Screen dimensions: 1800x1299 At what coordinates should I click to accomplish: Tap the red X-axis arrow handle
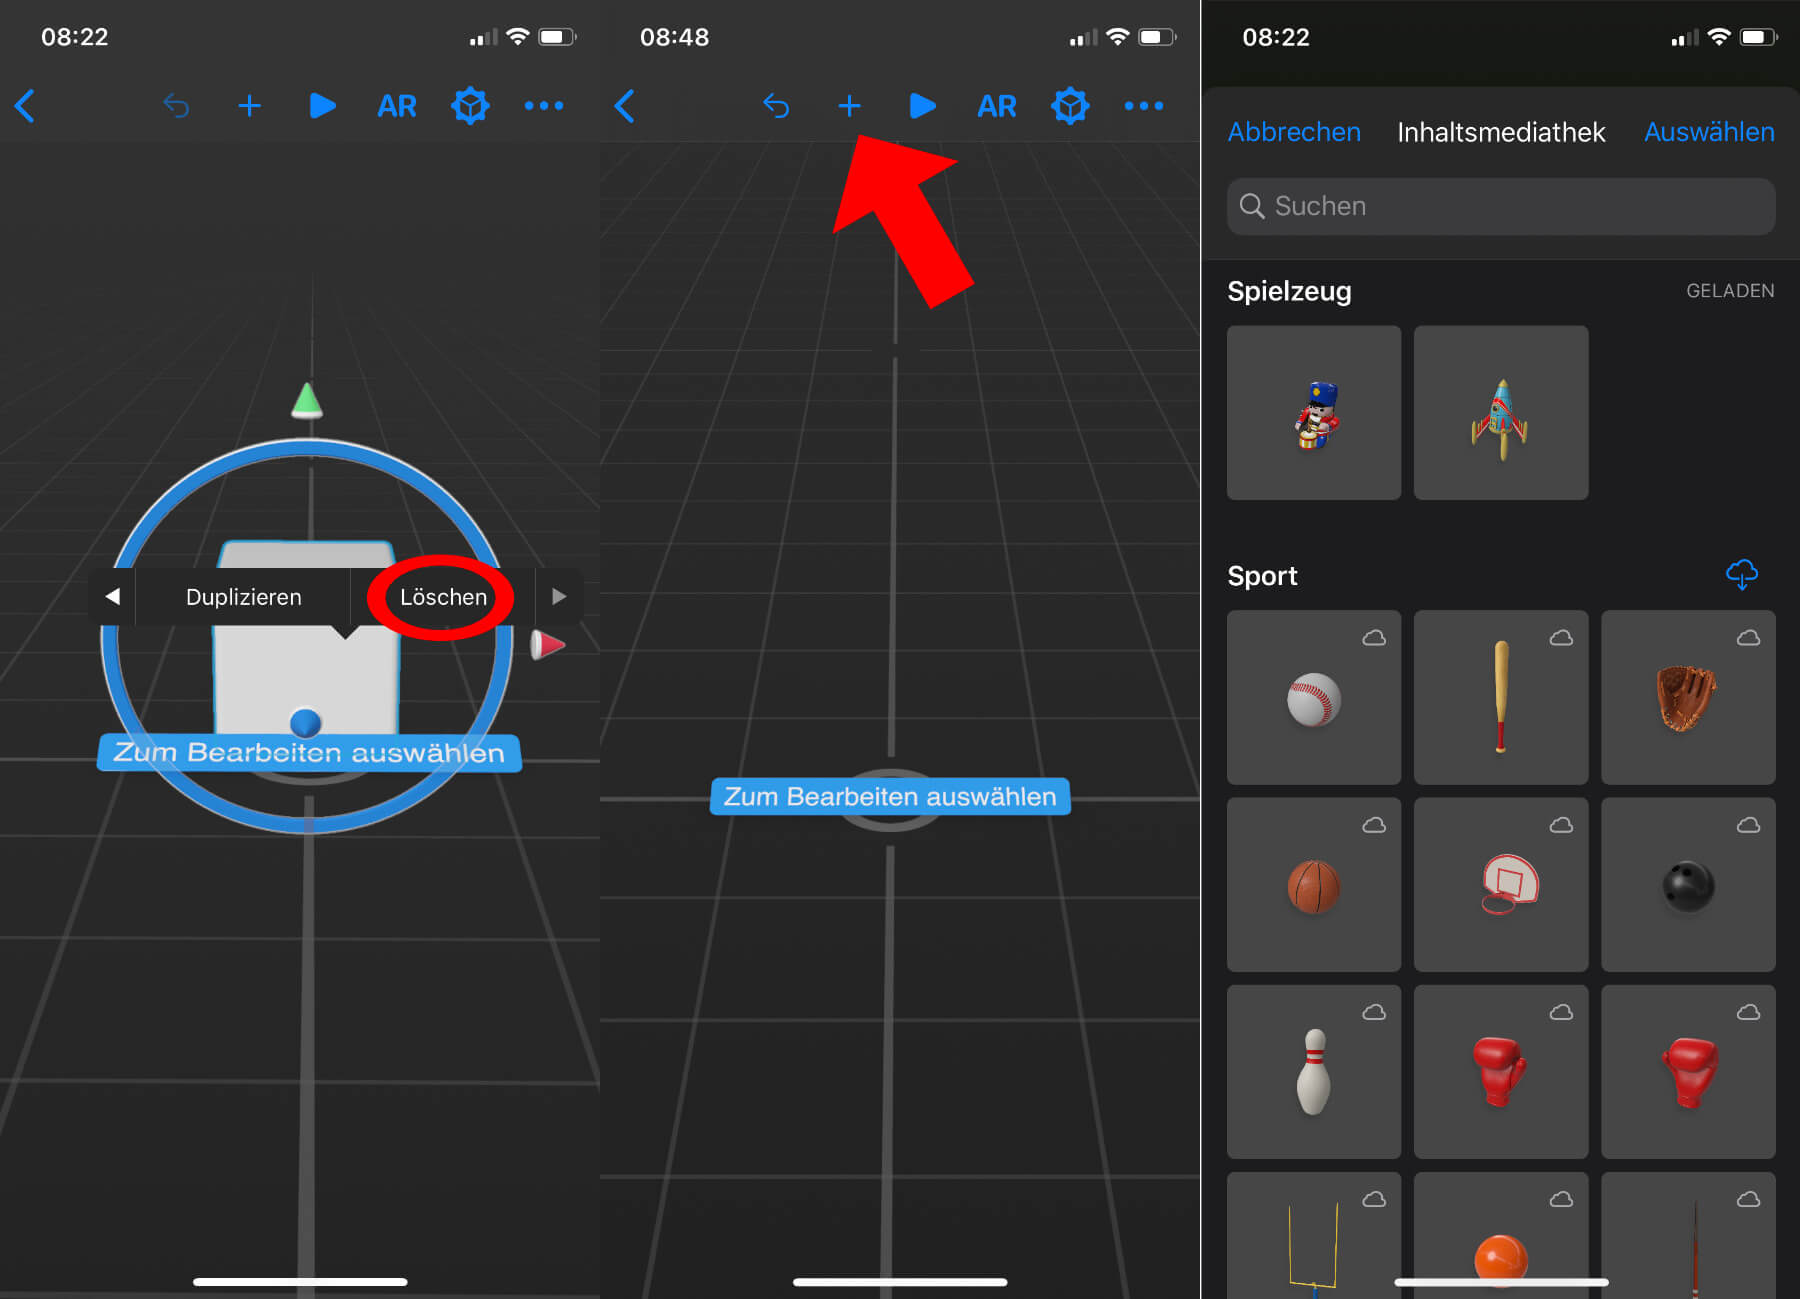(547, 645)
